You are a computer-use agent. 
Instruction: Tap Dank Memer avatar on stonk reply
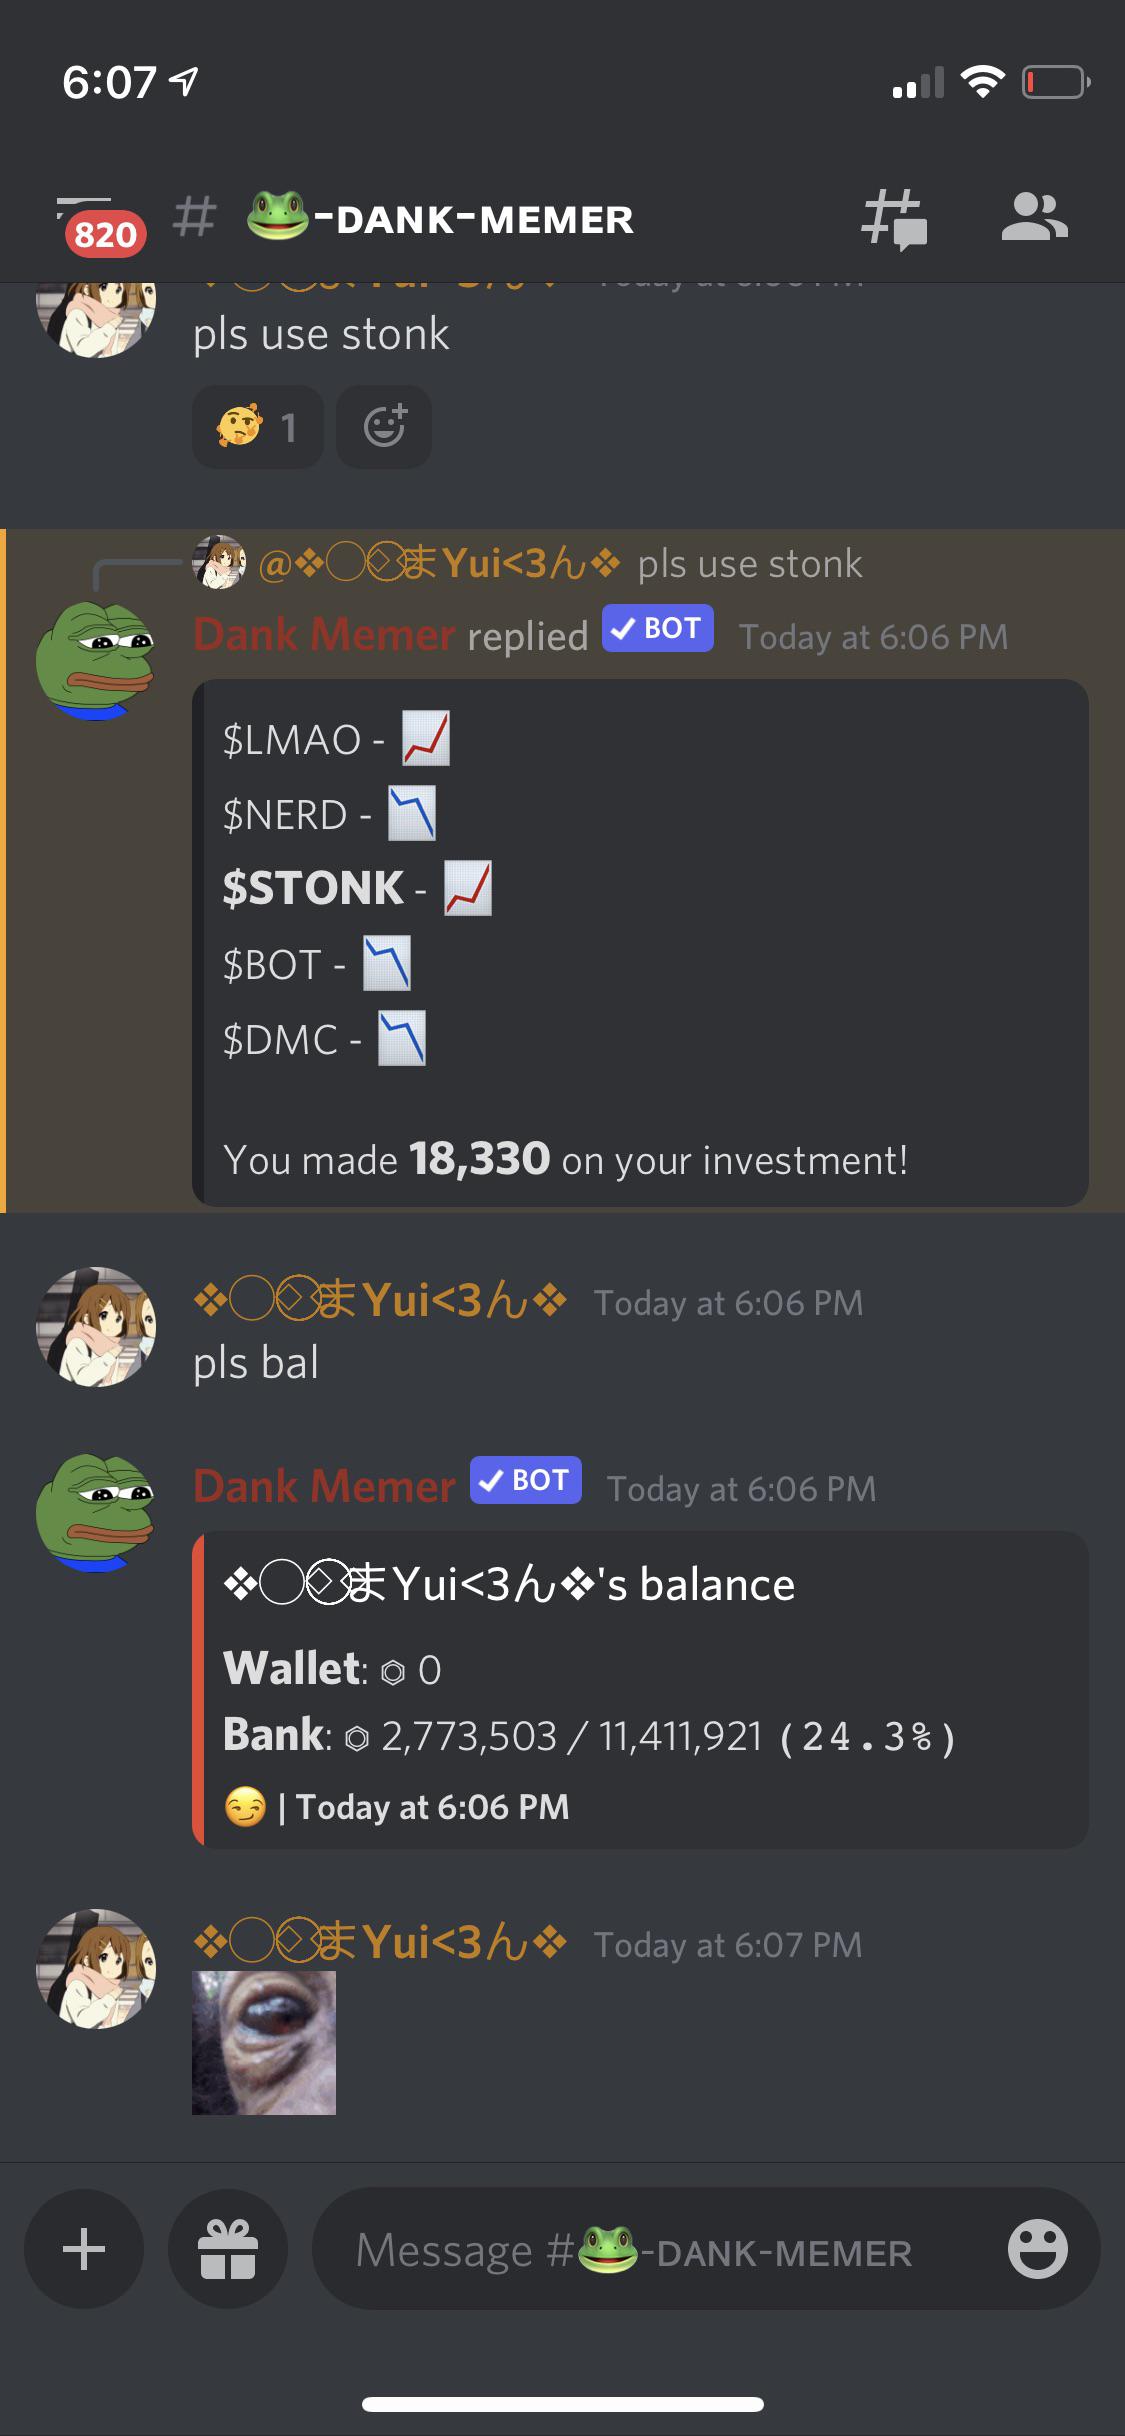click(x=96, y=661)
